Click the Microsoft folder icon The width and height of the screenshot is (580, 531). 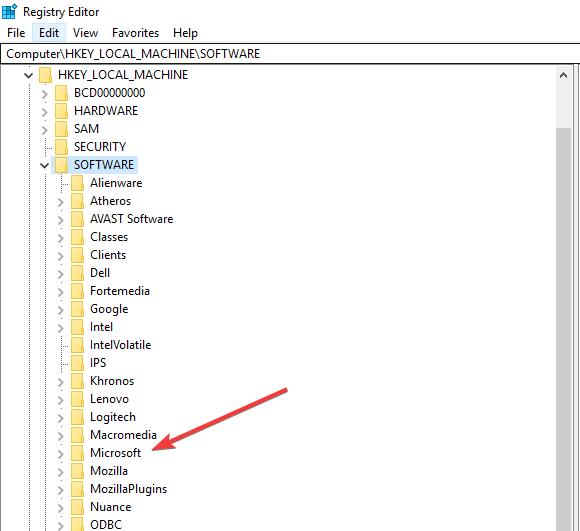77,453
